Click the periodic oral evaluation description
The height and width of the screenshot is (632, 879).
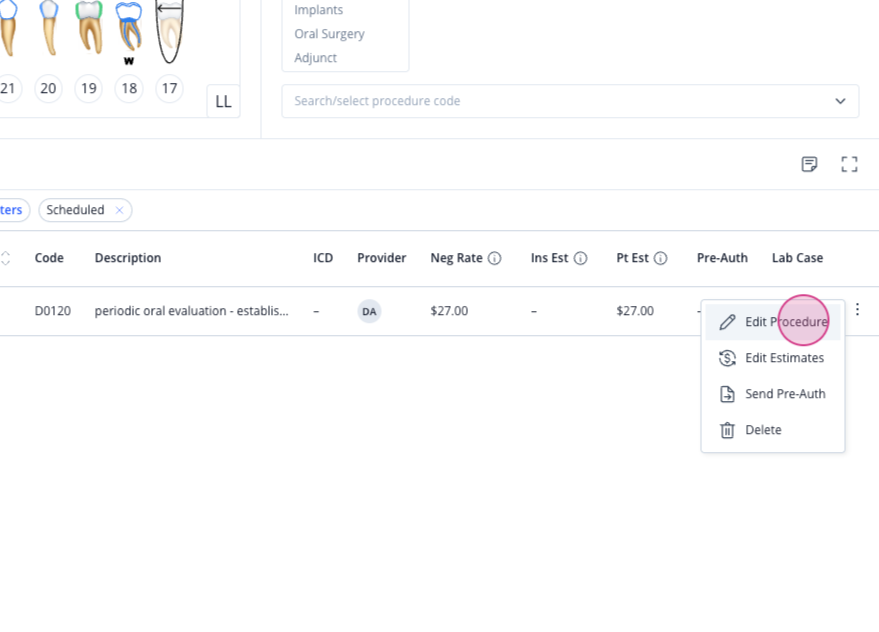pyautogui.click(x=192, y=311)
